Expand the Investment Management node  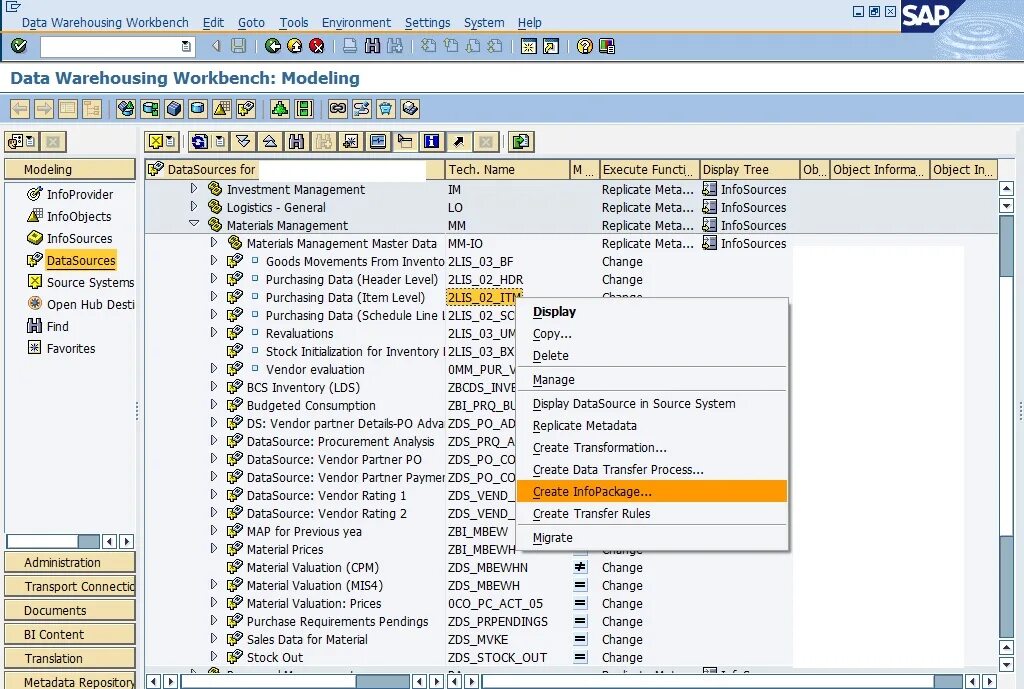tap(193, 189)
